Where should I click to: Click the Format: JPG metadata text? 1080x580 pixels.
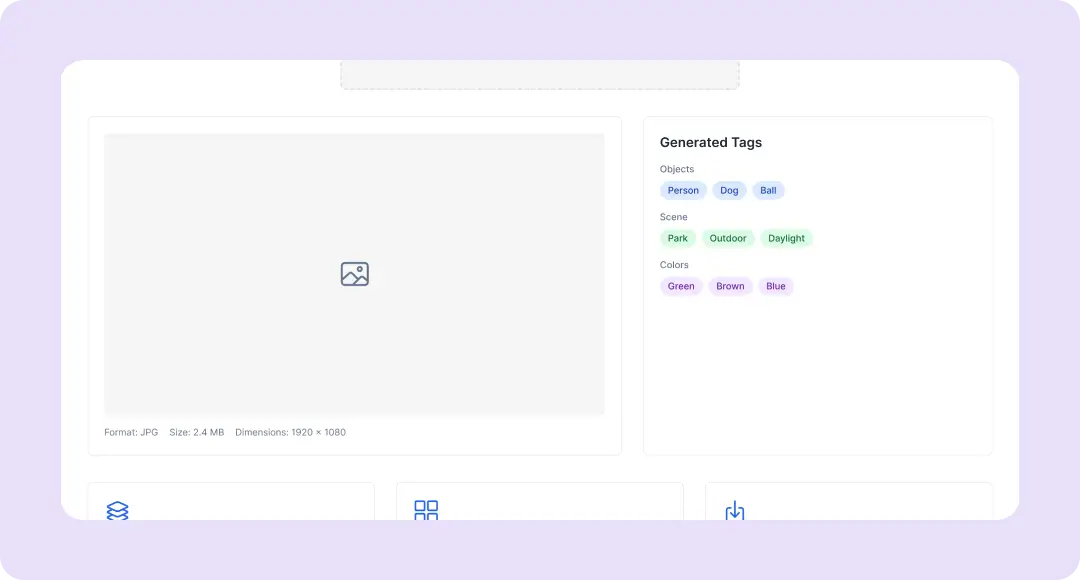tap(131, 432)
